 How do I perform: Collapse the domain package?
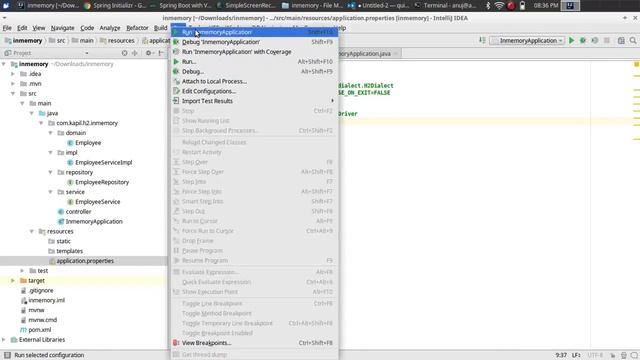51,133
